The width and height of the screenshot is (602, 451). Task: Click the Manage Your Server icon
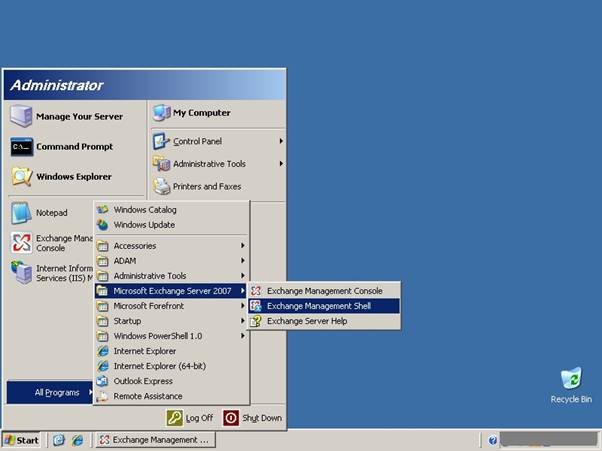[21, 116]
